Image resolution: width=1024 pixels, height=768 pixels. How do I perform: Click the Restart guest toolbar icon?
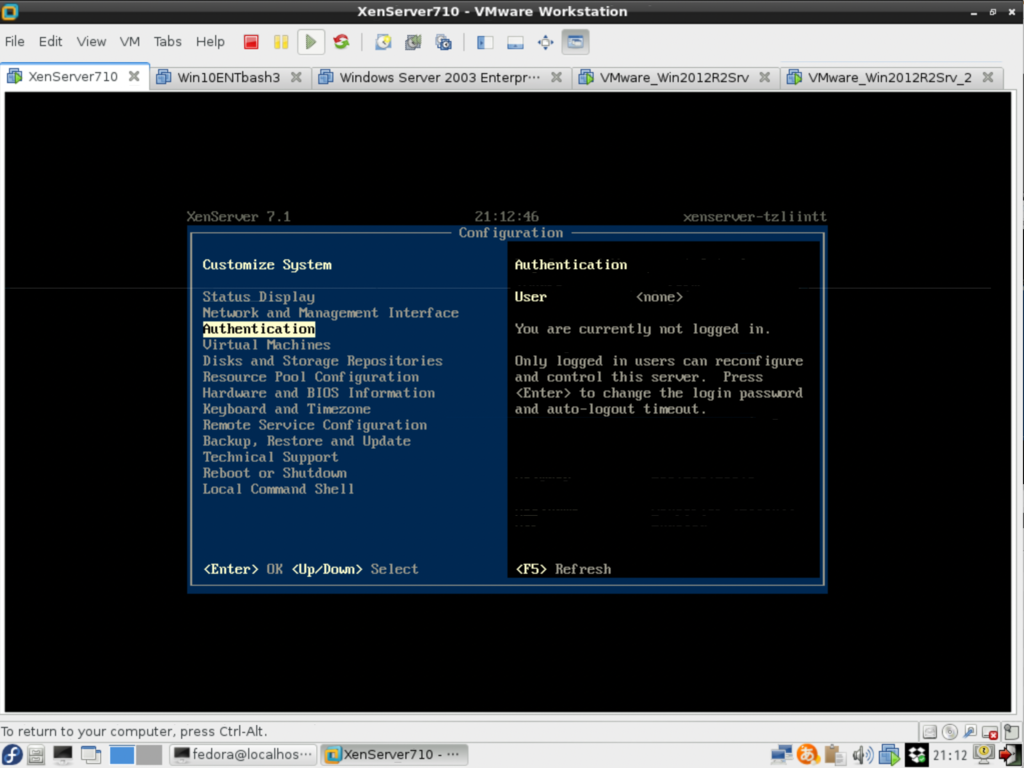[x=341, y=42]
